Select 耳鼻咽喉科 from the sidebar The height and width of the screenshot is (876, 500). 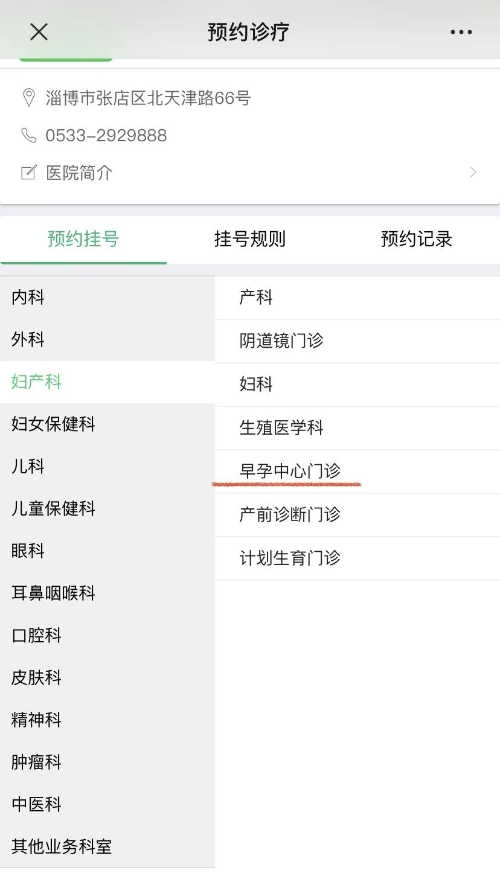click(x=107, y=593)
